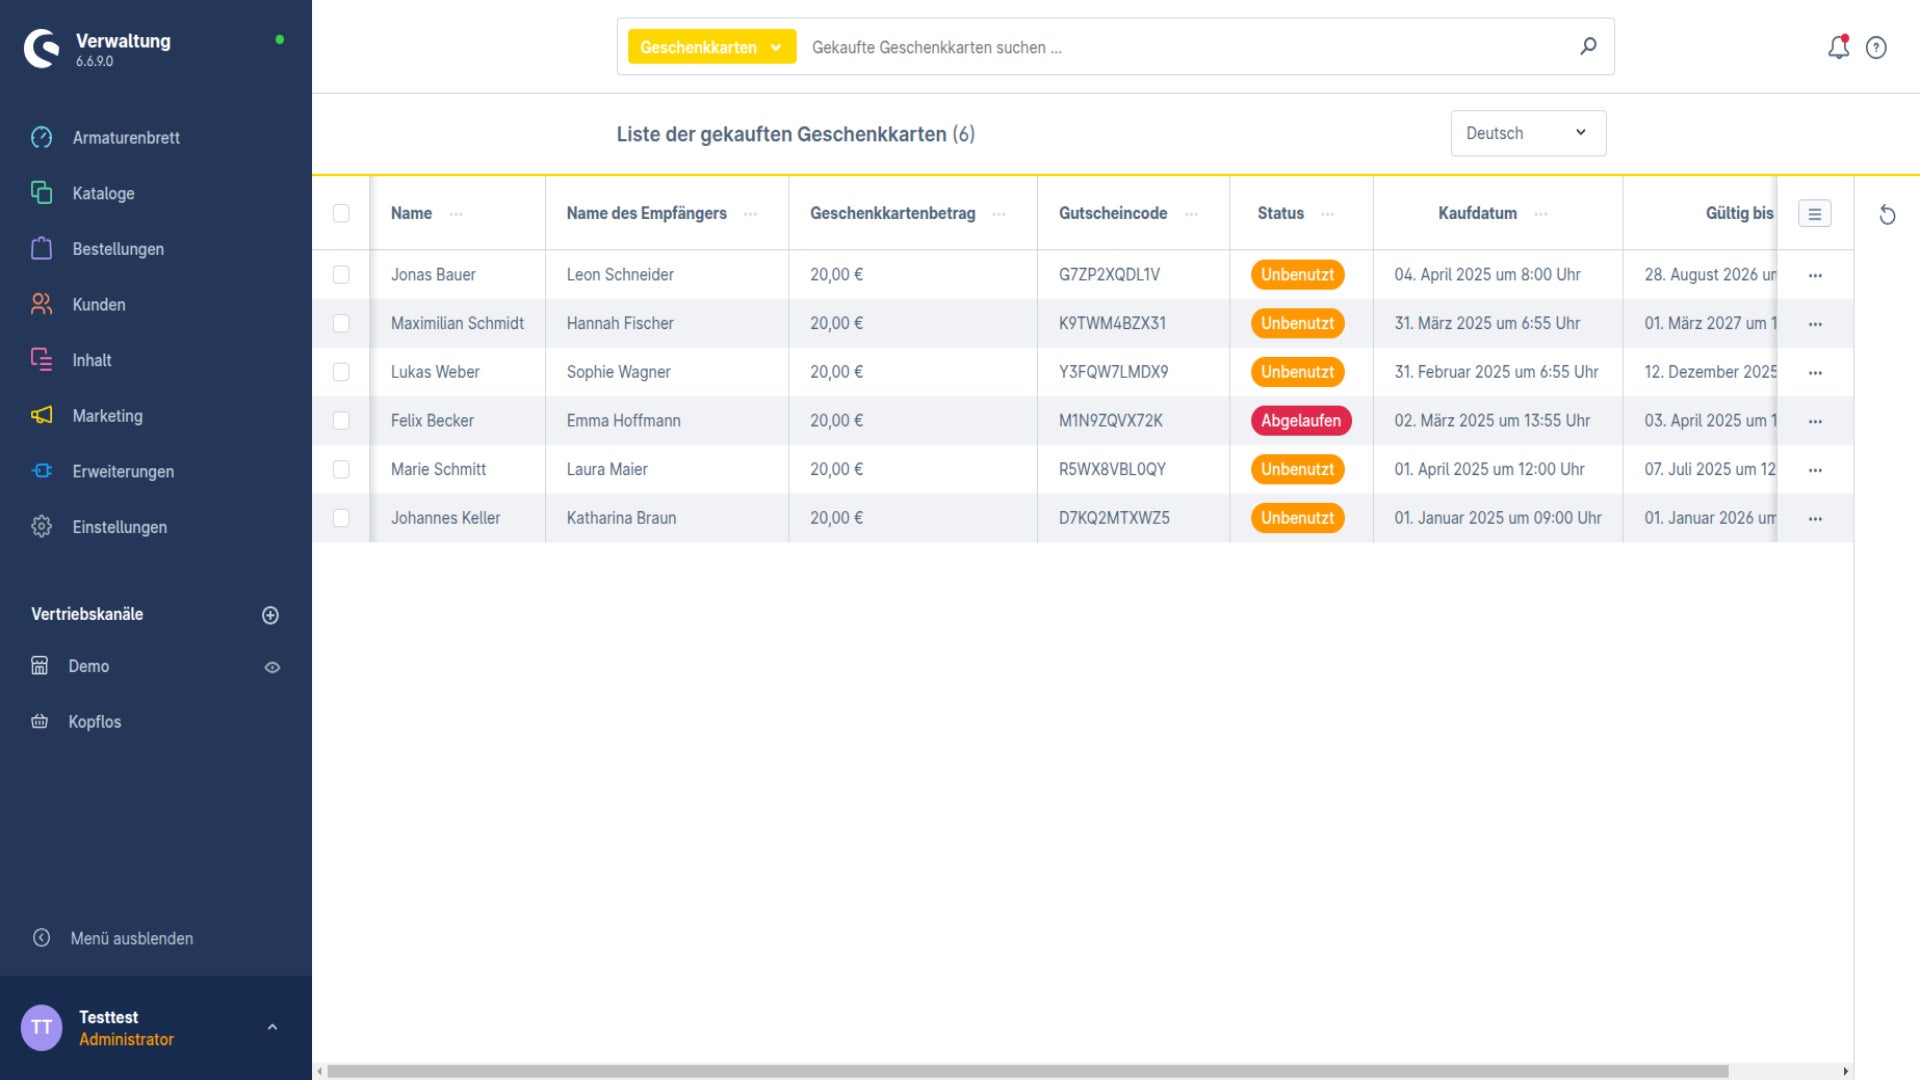Click the Erweiterungen plug icon
This screenshot has height=1080, width=1920.
click(41, 471)
